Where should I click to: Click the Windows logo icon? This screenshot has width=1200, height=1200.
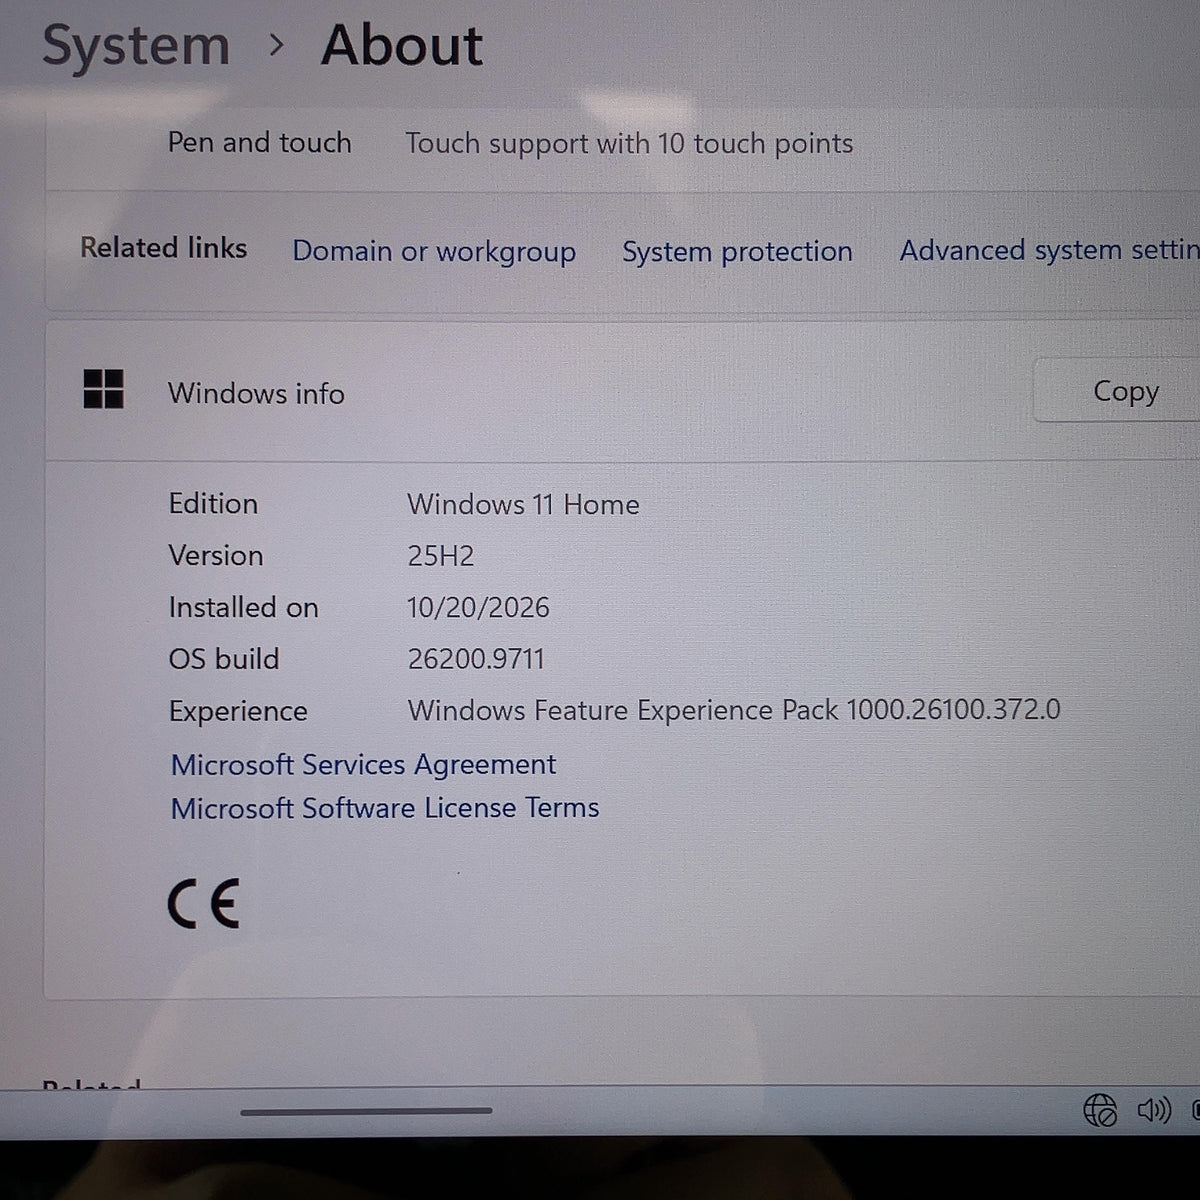(104, 389)
